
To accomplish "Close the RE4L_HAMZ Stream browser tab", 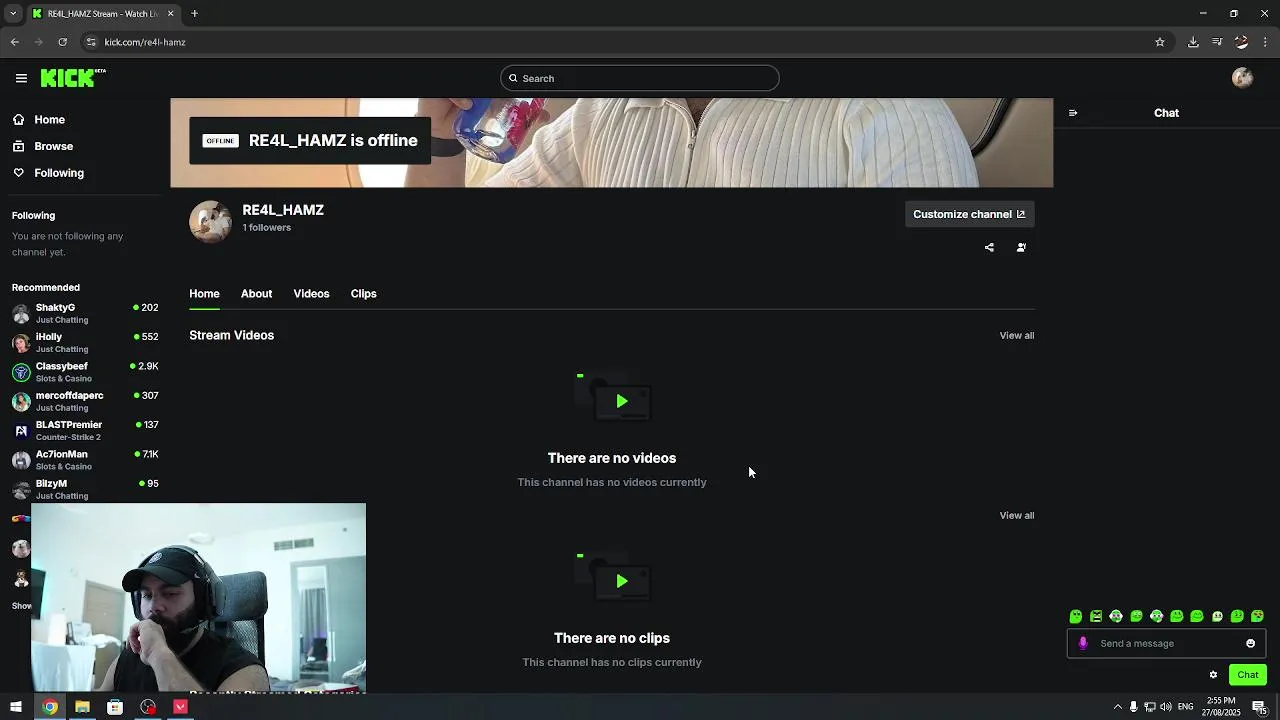I will (x=170, y=13).
